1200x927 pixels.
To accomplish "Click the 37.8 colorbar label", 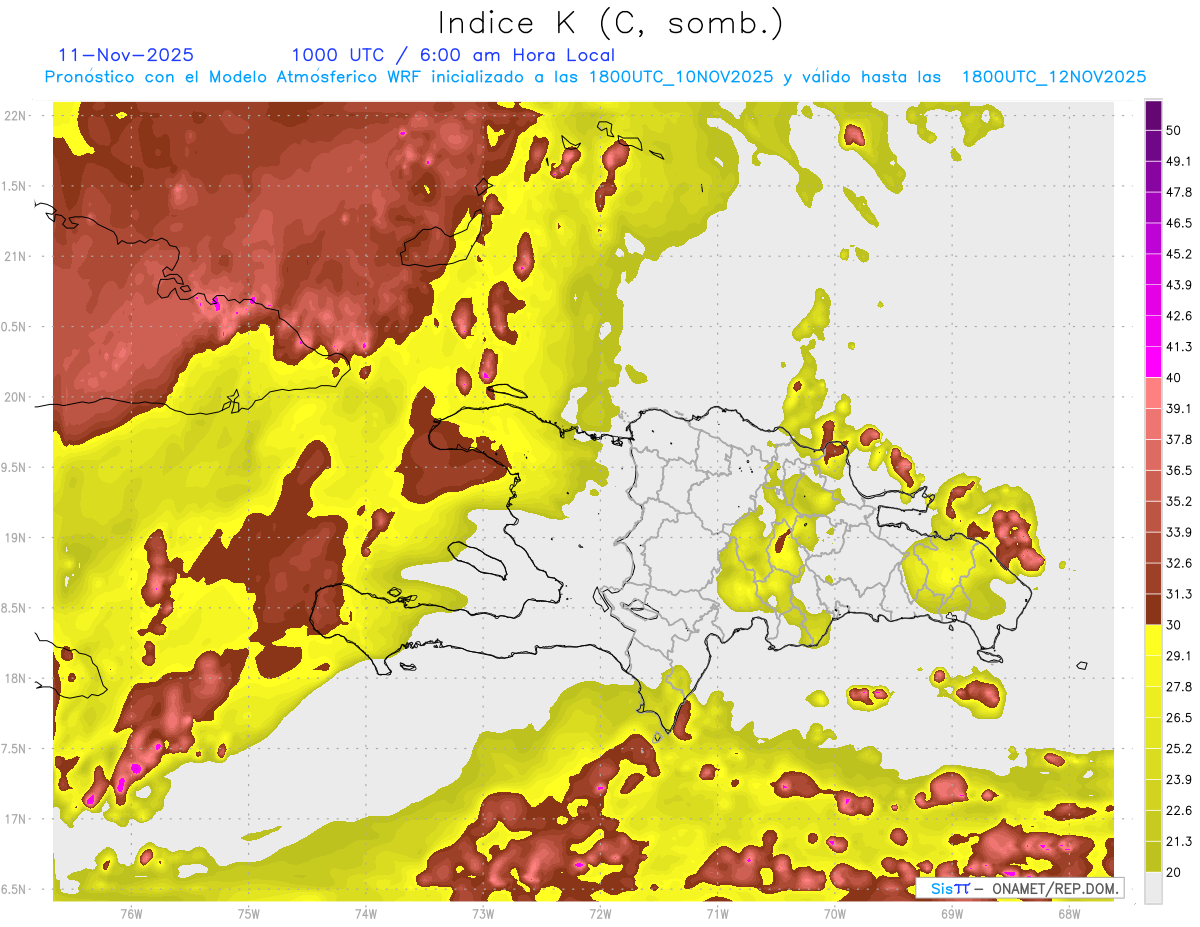I will click(1179, 440).
